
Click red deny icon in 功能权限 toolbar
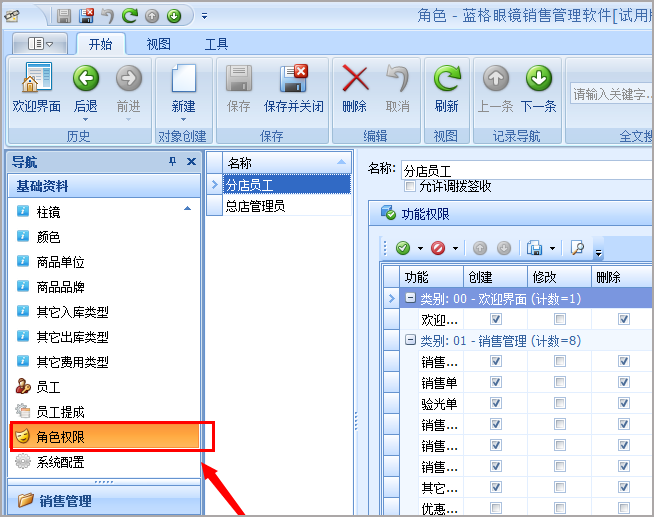438,248
